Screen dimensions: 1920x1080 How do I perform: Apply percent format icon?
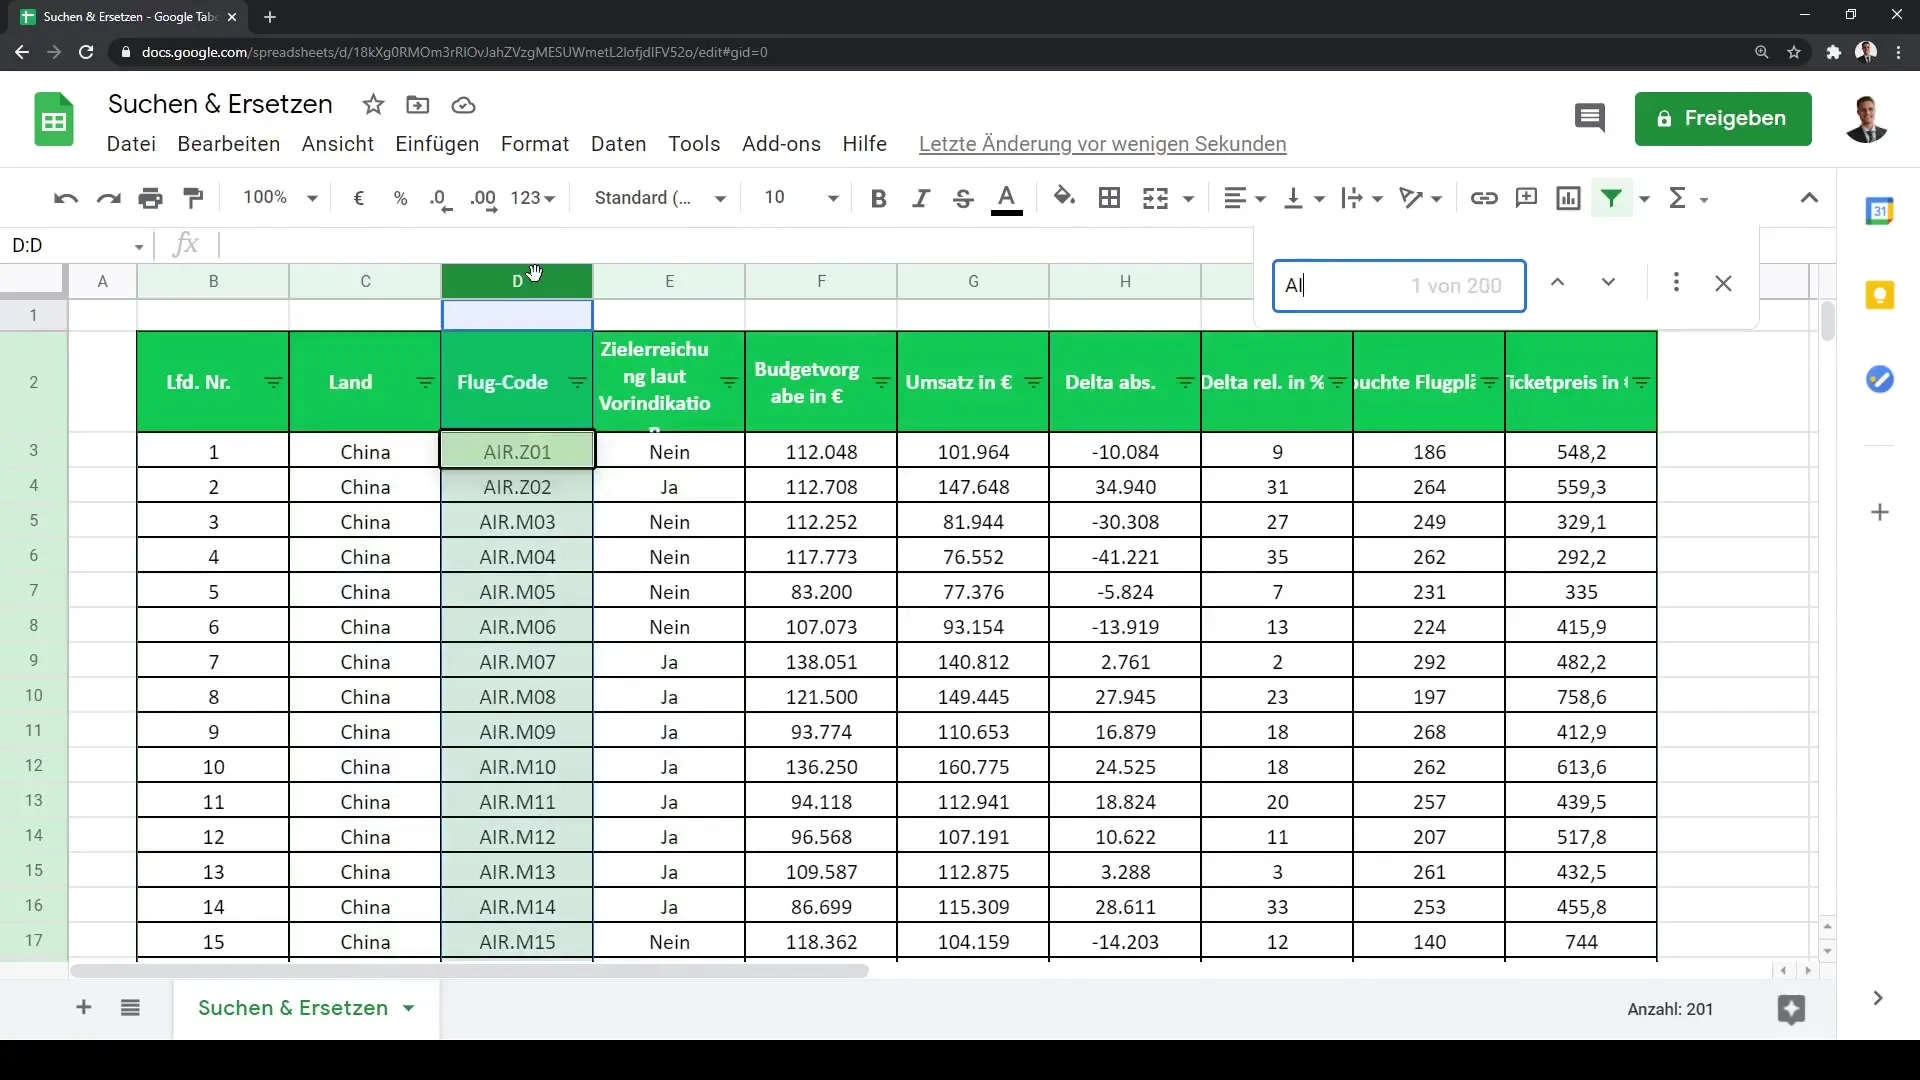tap(401, 198)
